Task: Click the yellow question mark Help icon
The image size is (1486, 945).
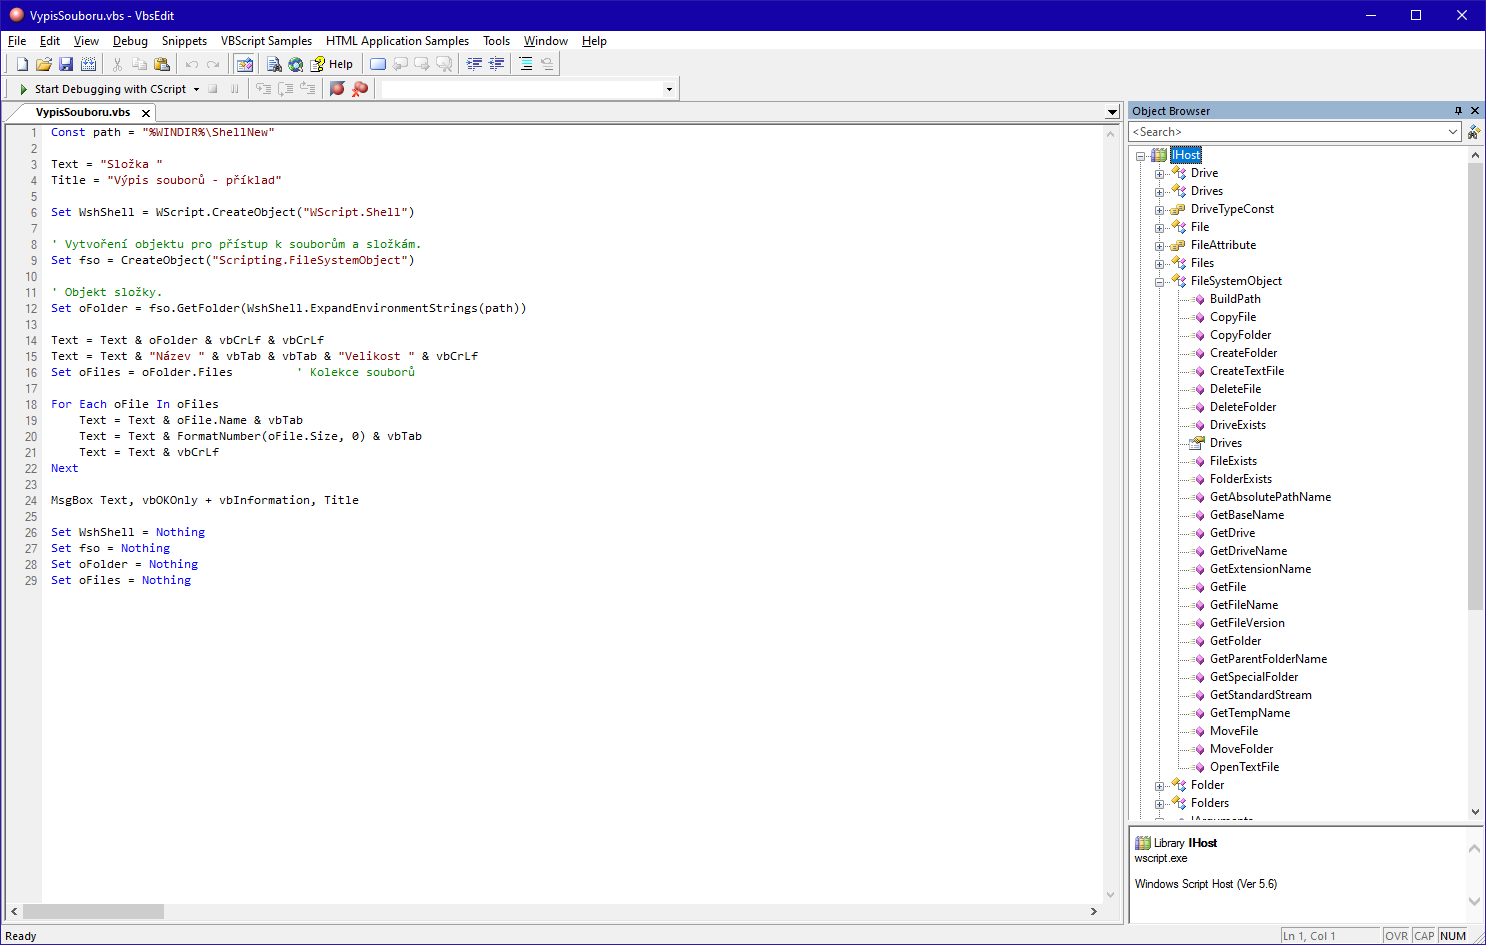Action: pos(318,64)
